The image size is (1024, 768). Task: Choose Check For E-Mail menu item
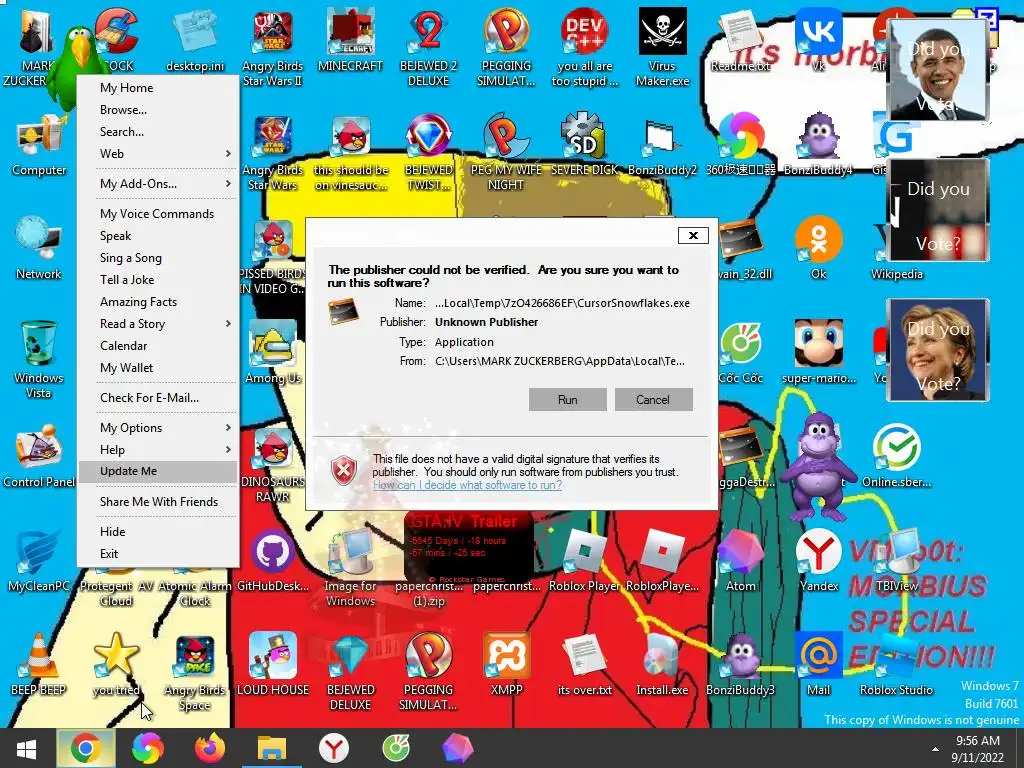coord(158,398)
